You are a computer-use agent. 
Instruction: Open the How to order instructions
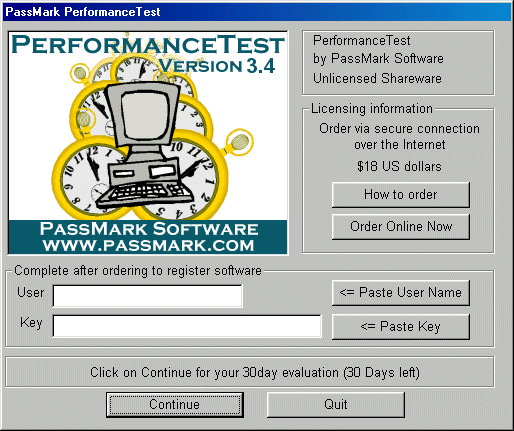click(401, 195)
